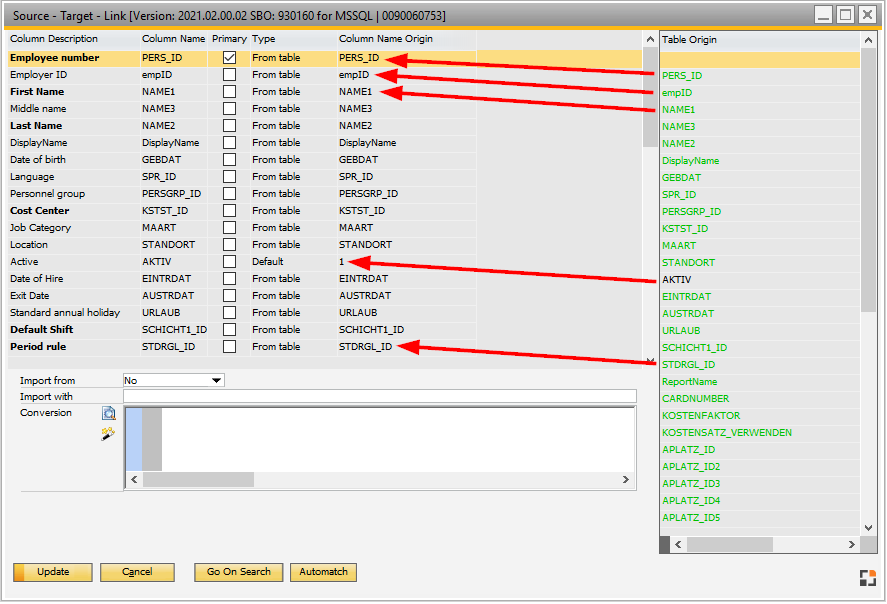This screenshot has height=604, width=887.
Task: Click the Type cell of Active row
Action: (x=290, y=262)
